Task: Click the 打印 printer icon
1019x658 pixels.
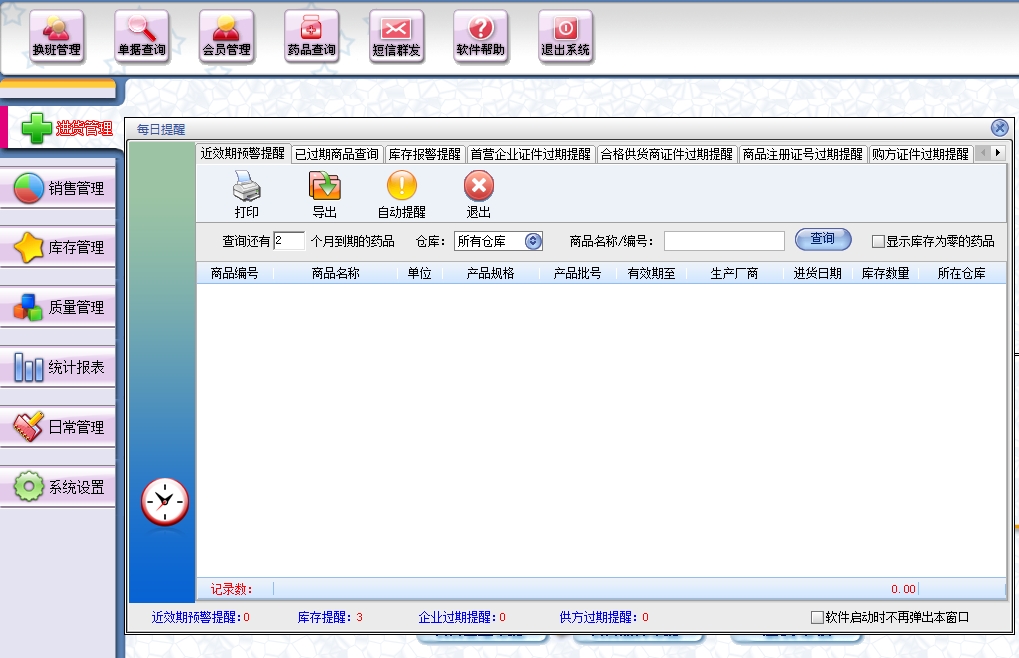Action: (x=246, y=194)
